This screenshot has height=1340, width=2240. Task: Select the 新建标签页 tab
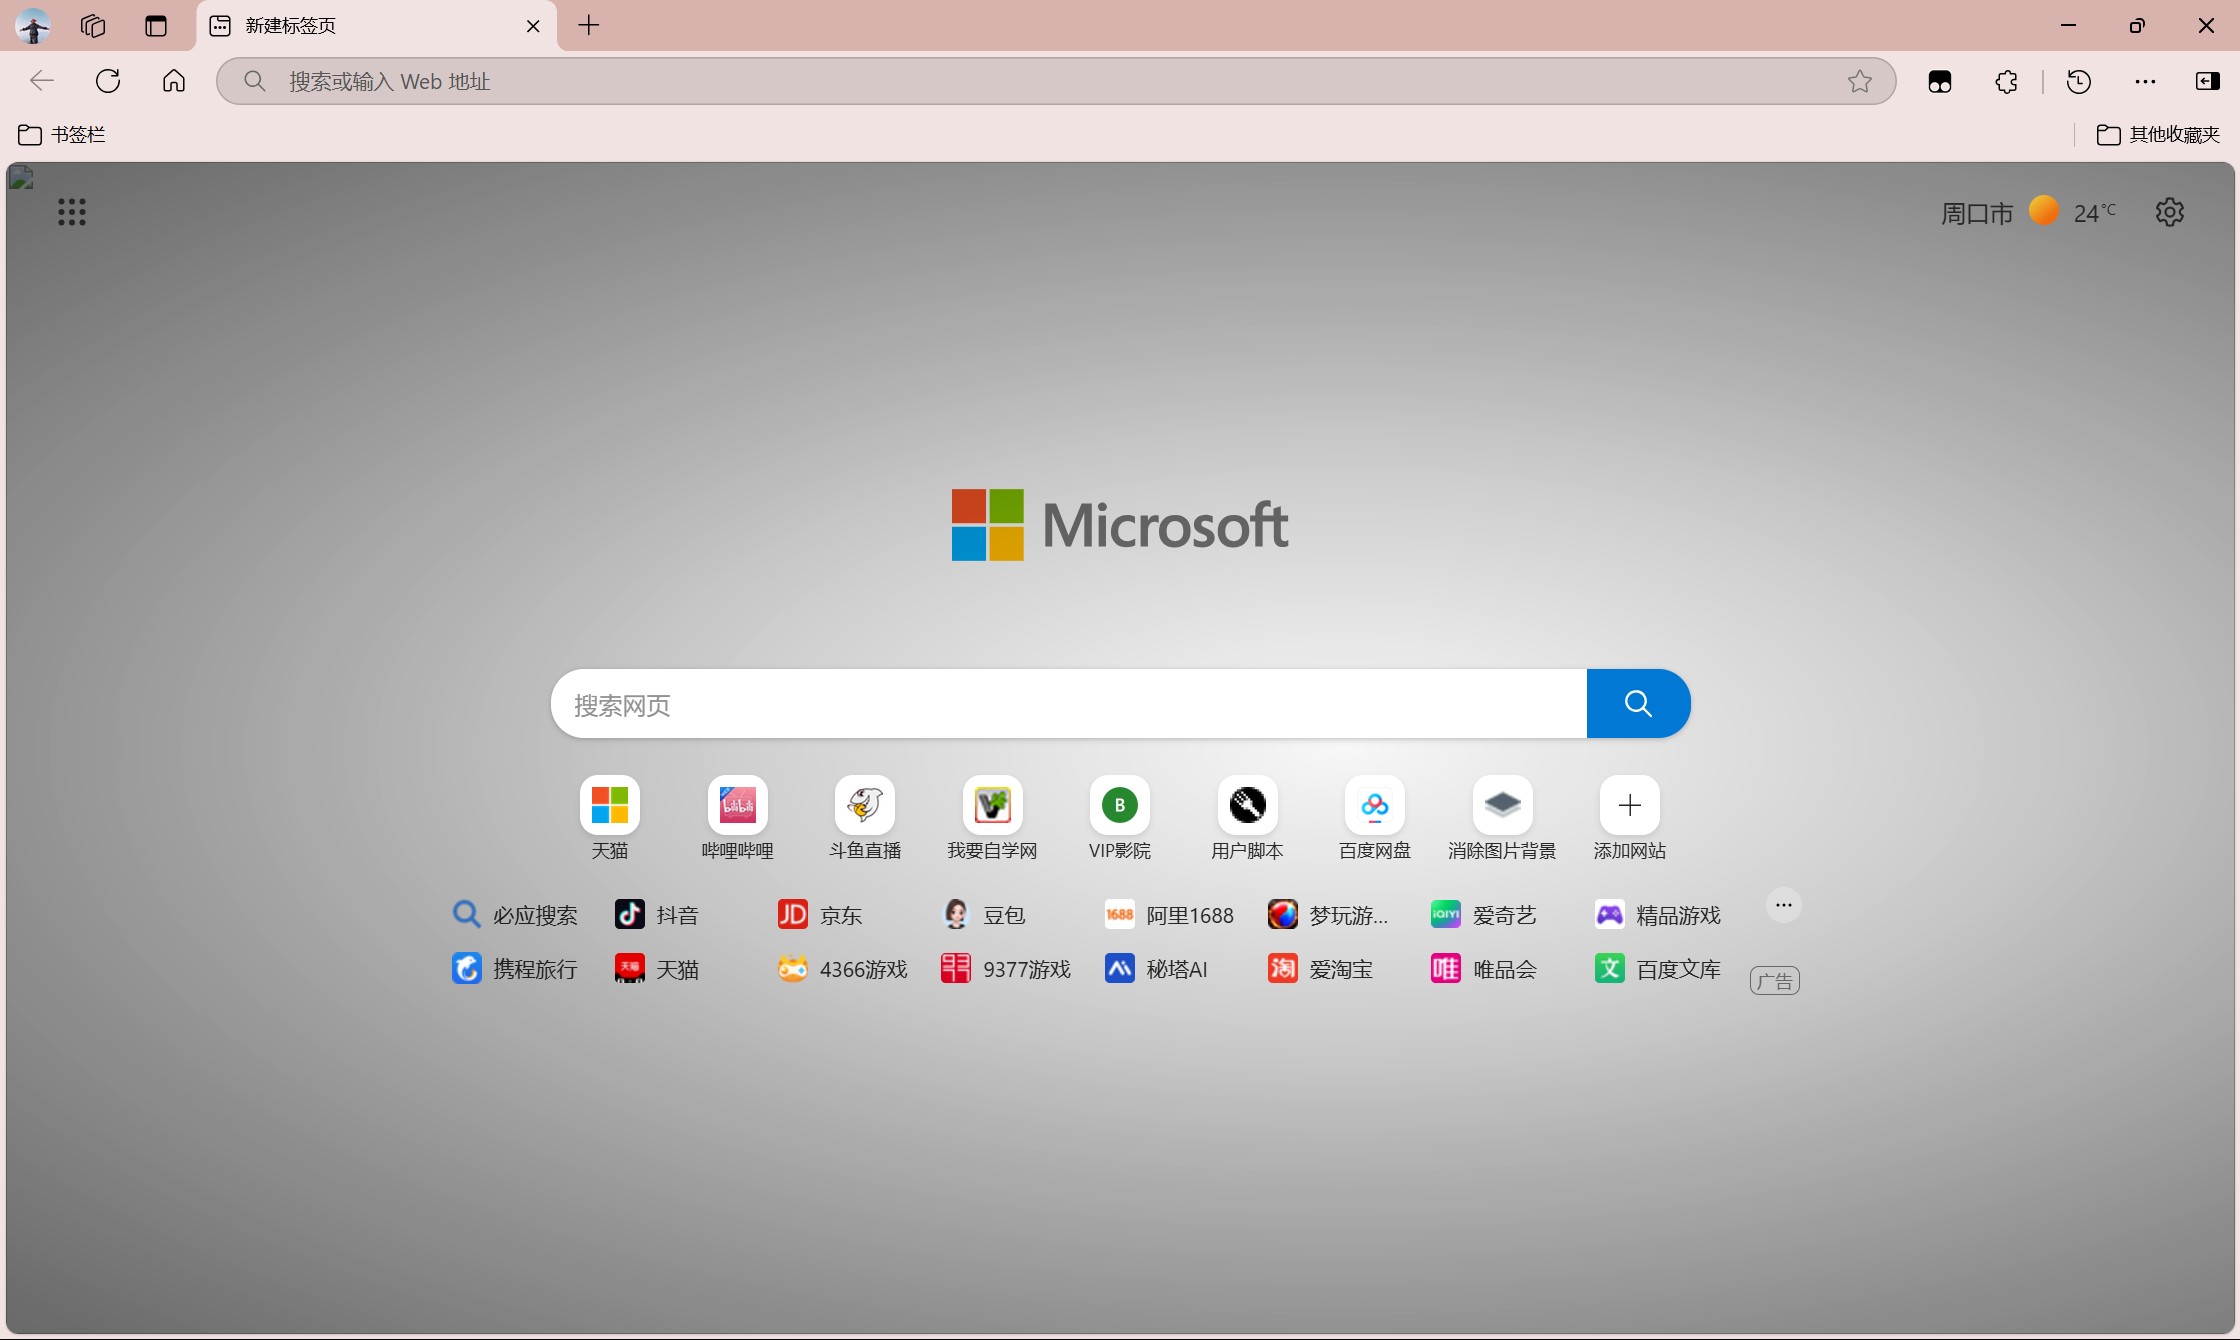coord(375,26)
